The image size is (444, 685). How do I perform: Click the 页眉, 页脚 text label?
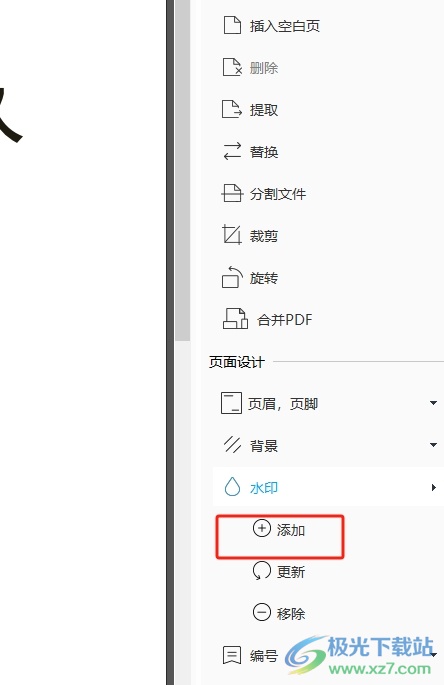(283, 404)
